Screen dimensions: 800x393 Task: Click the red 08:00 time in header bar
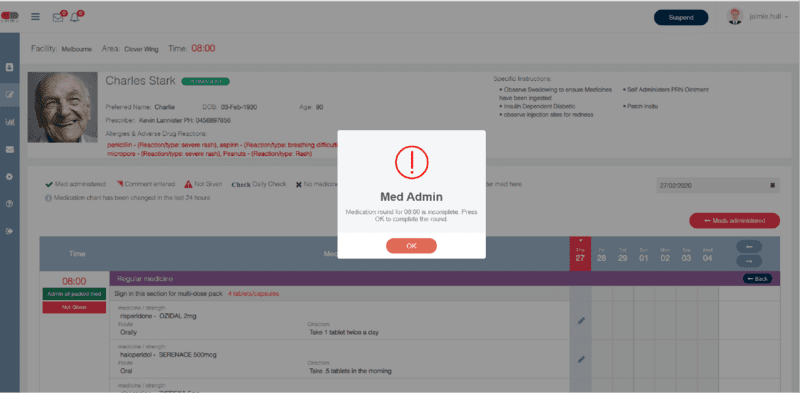click(203, 48)
